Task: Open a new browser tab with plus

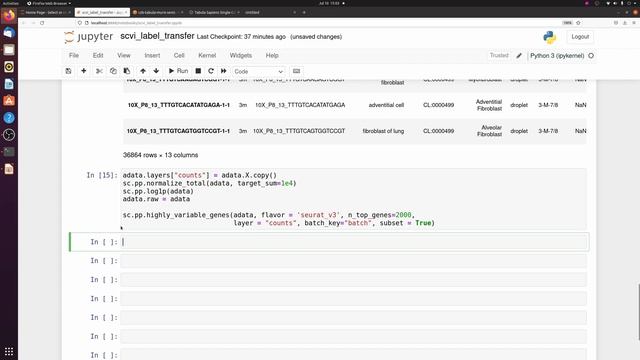Action: (x=304, y=12)
